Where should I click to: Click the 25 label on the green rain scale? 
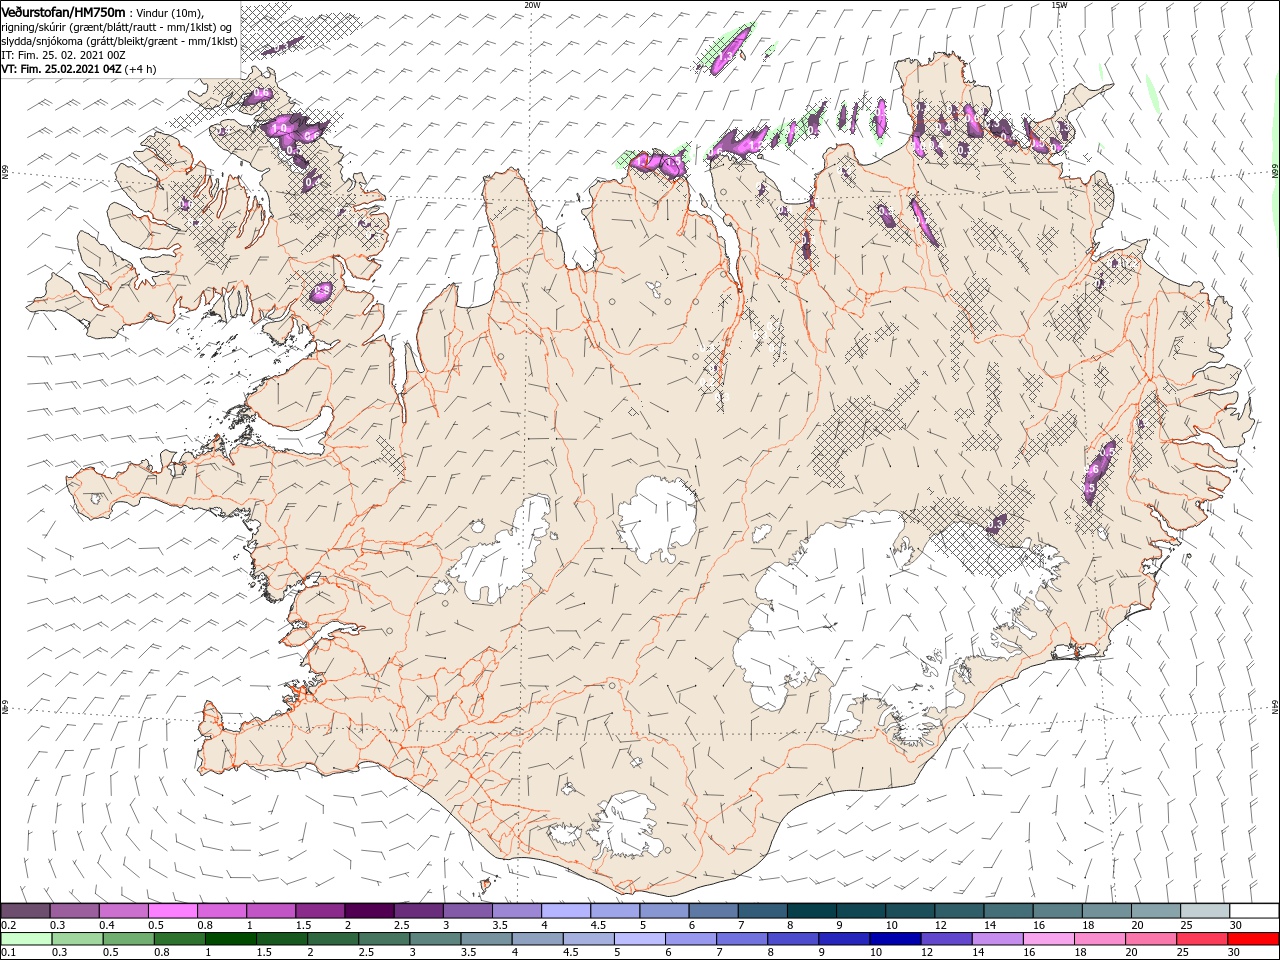tap(1182, 953)
